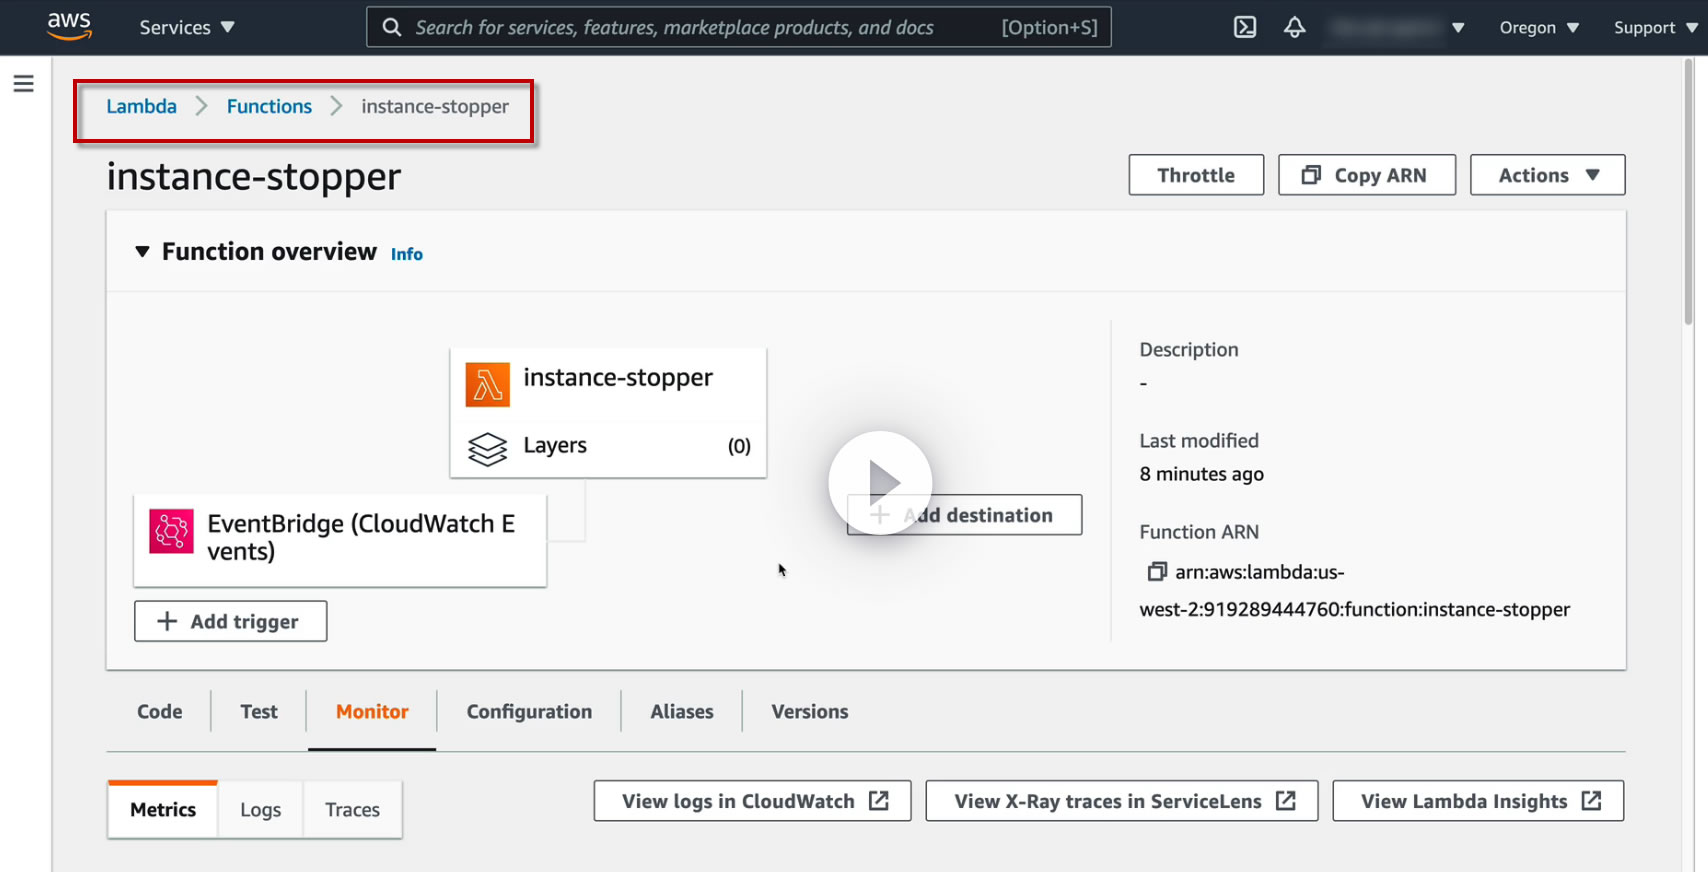Select the Logs sub-tab
Image resolution: width=1708 pixels, height=872 pixels.
[x=260, y=809]
